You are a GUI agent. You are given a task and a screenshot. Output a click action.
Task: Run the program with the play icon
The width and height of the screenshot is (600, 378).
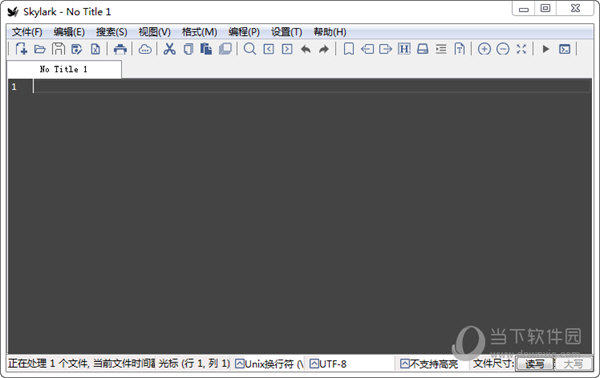click(546, 49)
